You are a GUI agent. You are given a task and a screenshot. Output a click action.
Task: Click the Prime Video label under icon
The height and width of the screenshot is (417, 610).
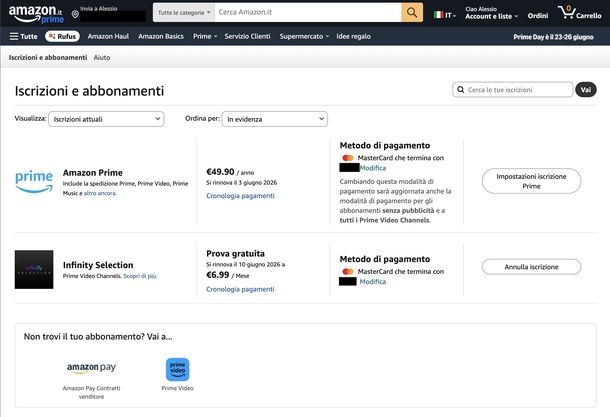[x=177, y=388]
